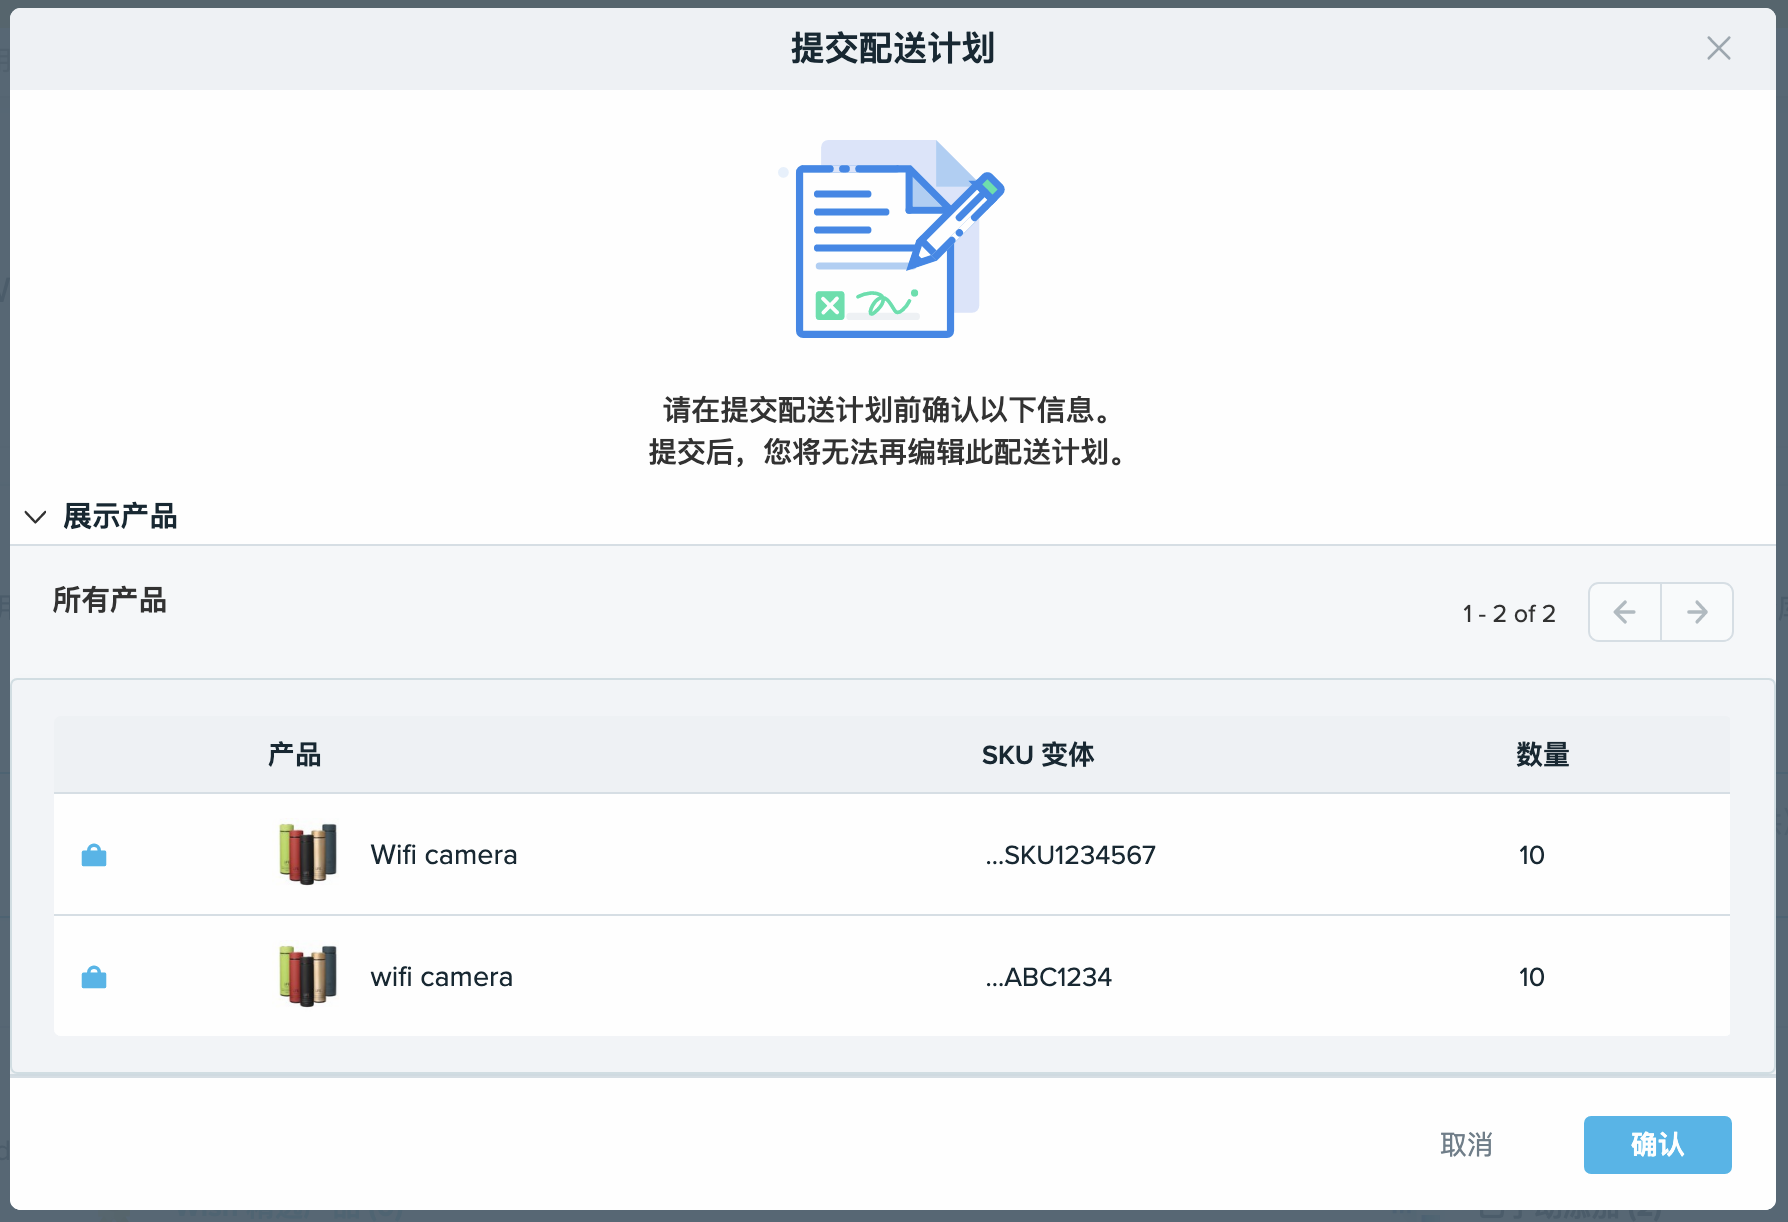Select the SKU text ...ABC1234
Screen dimensions: 1788x1222
pos(1048,977)
